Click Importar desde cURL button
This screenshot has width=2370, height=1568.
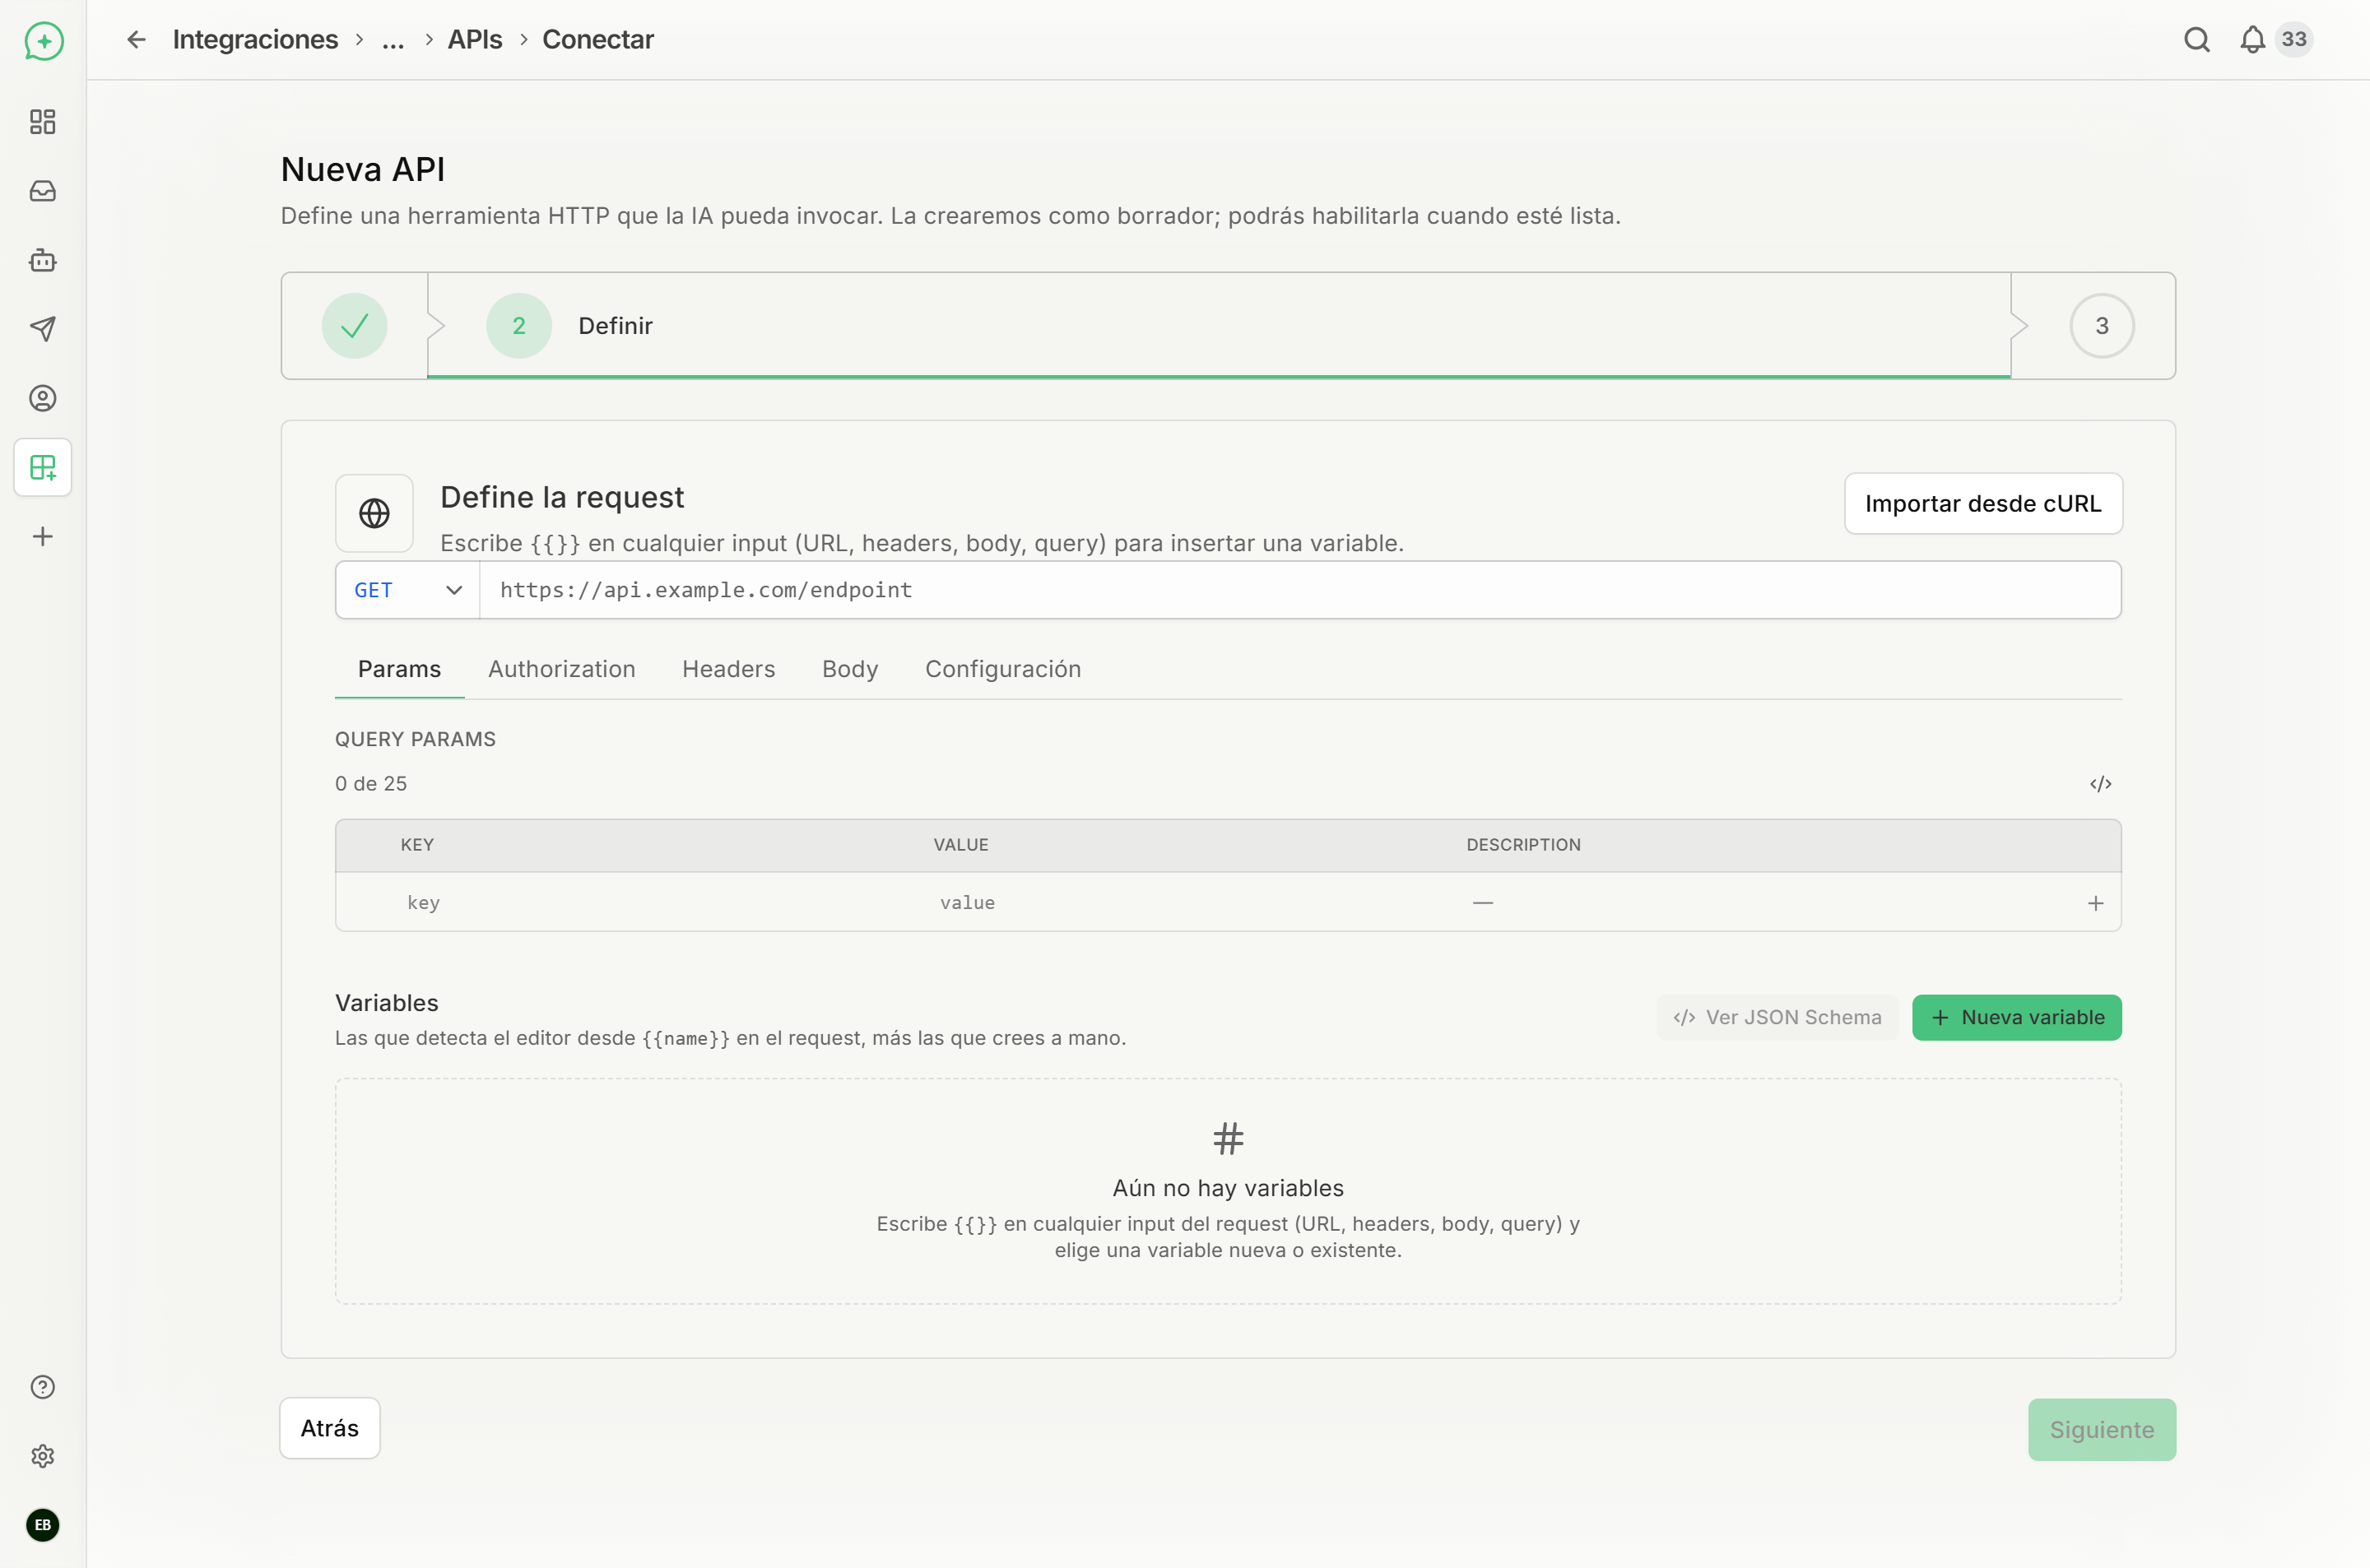click(x=1983, y=503)
